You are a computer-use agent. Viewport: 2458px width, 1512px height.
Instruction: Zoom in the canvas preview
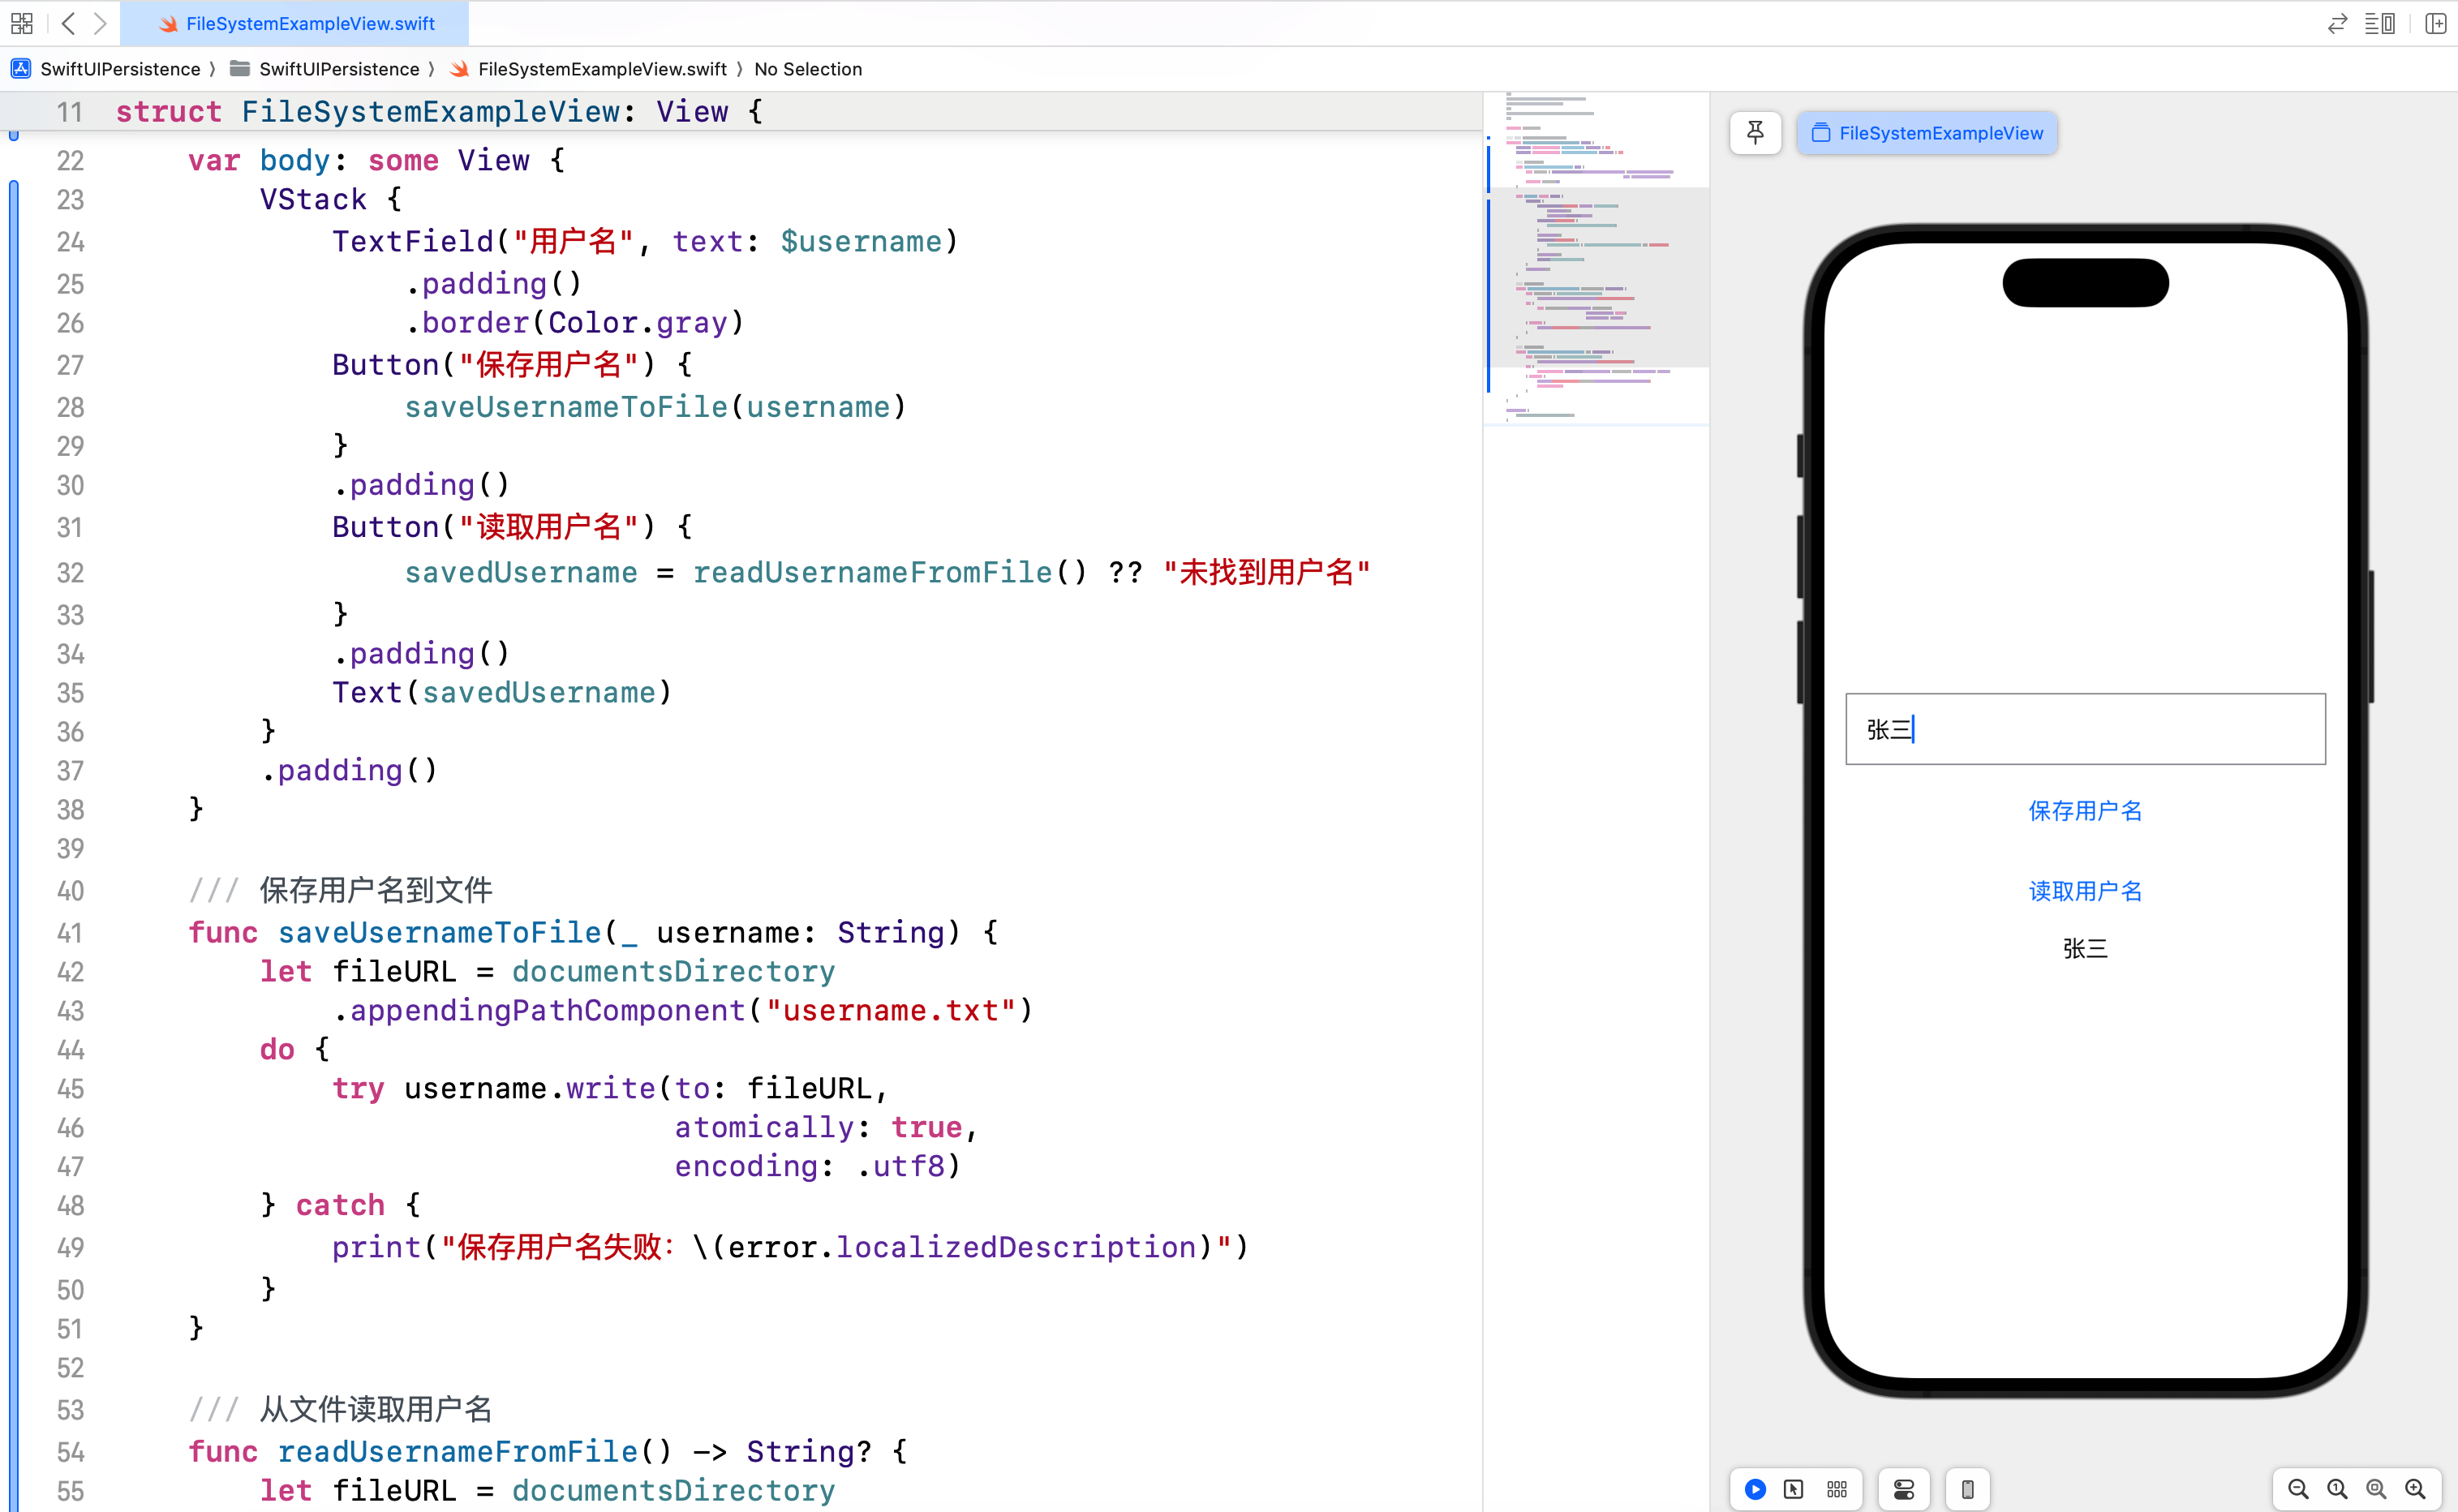(2415, 1490)
